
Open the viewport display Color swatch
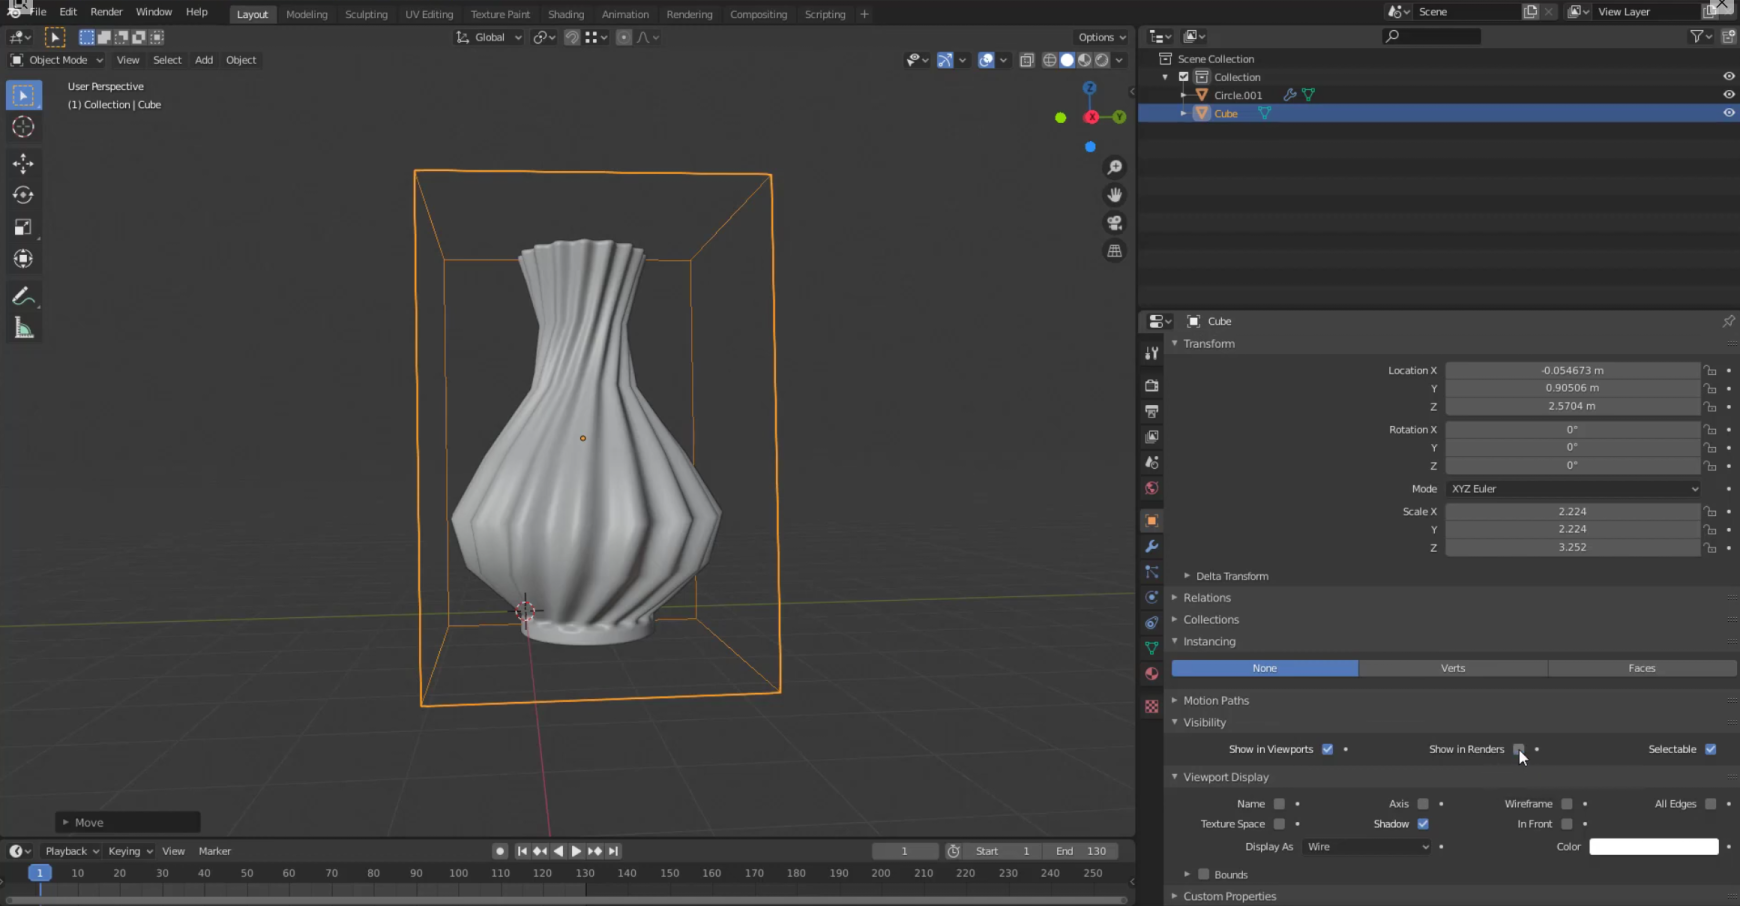coord(1653,847)
